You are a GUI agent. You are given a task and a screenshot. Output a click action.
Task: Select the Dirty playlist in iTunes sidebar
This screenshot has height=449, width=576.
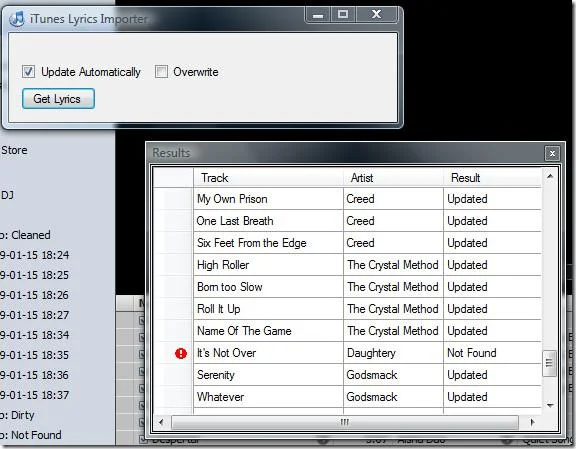click(17, 415)
